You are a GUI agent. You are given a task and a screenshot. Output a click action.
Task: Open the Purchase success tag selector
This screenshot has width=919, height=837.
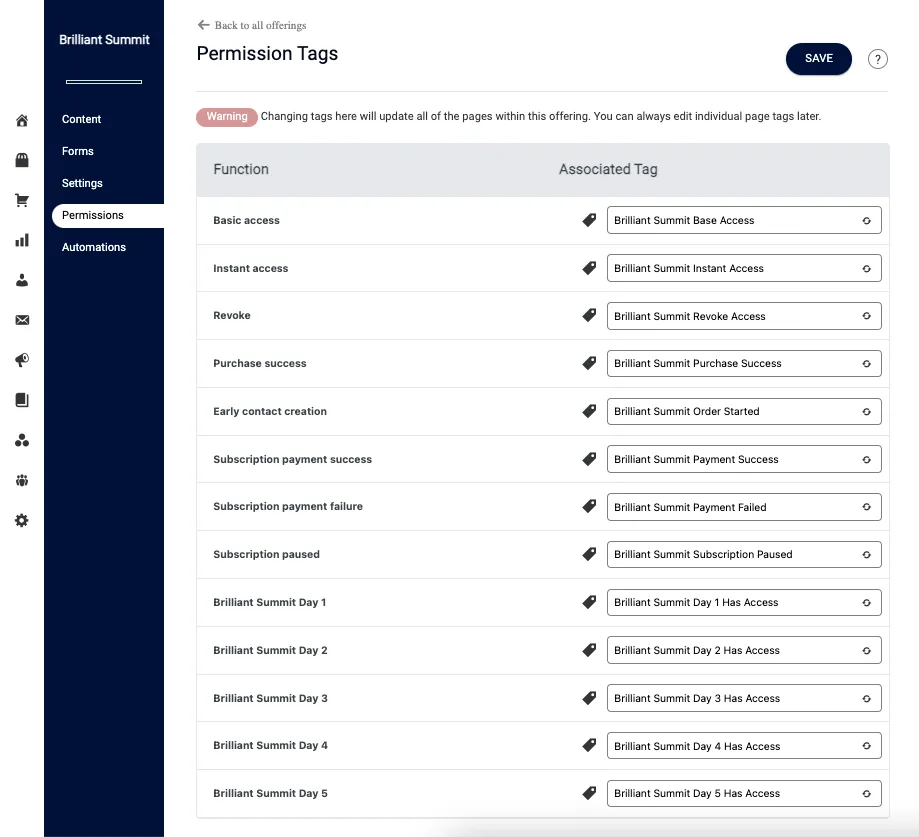tap(744, 363)
